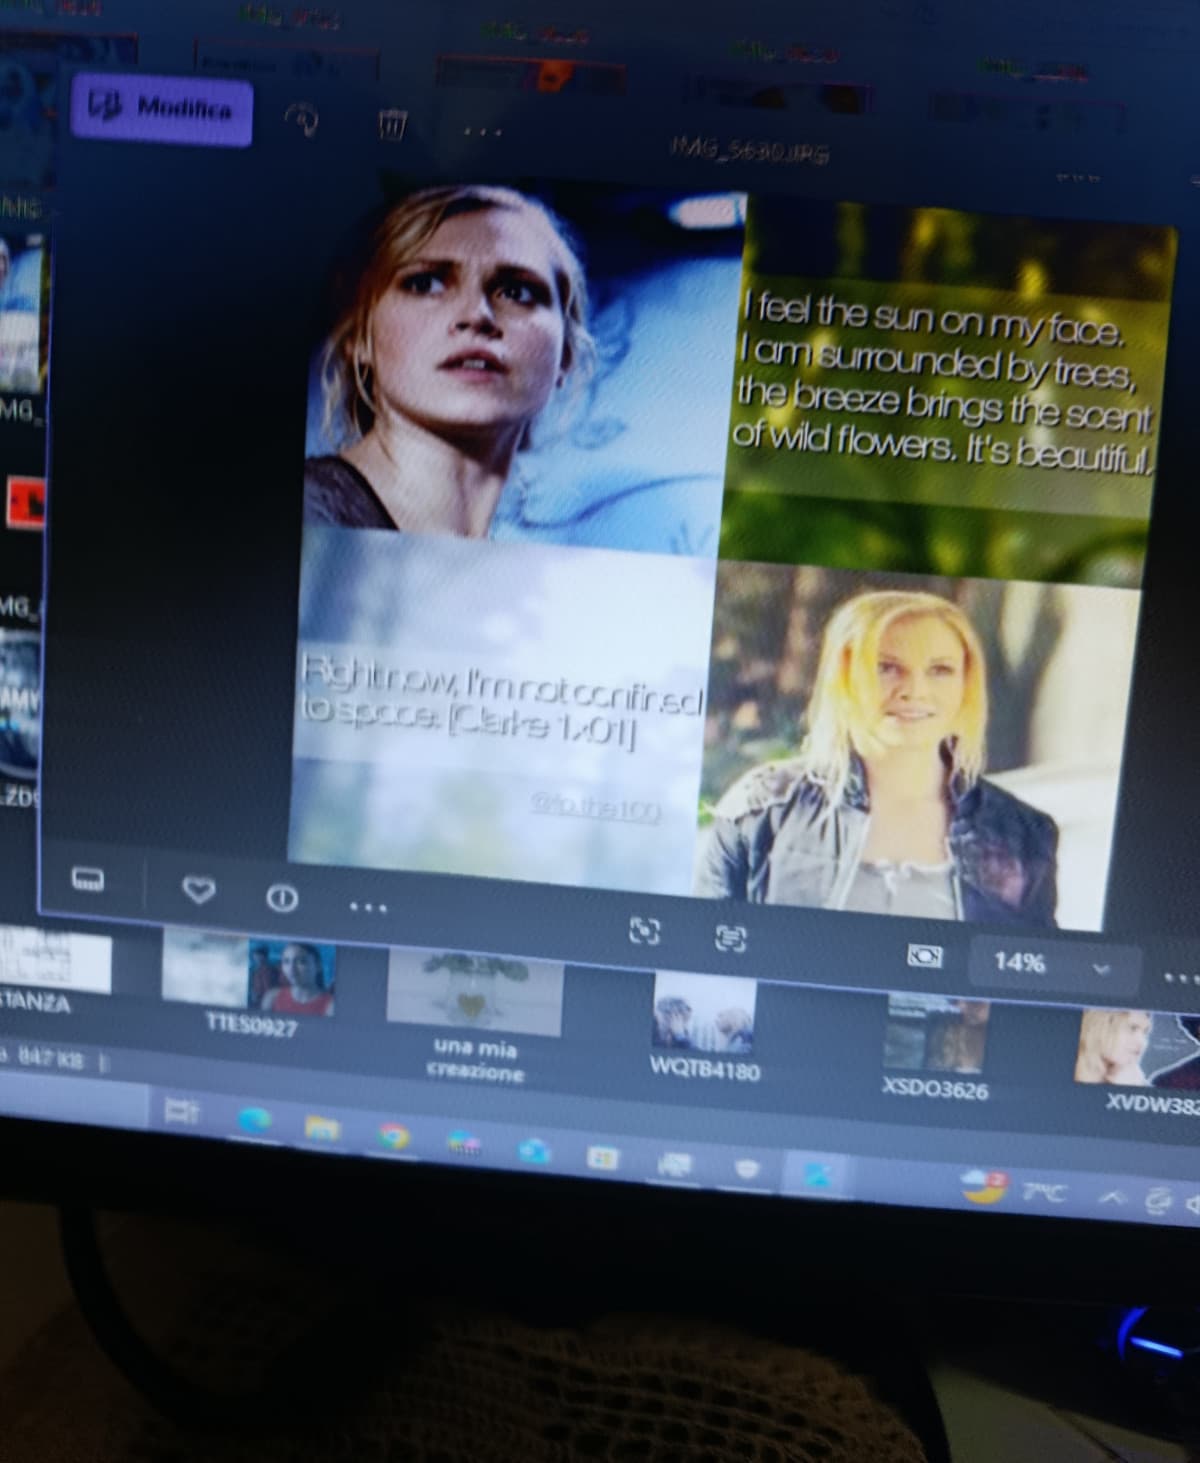This screenshot has width=1200, height=1463.
Task: Show file info with the info icon
Action: 282,898
